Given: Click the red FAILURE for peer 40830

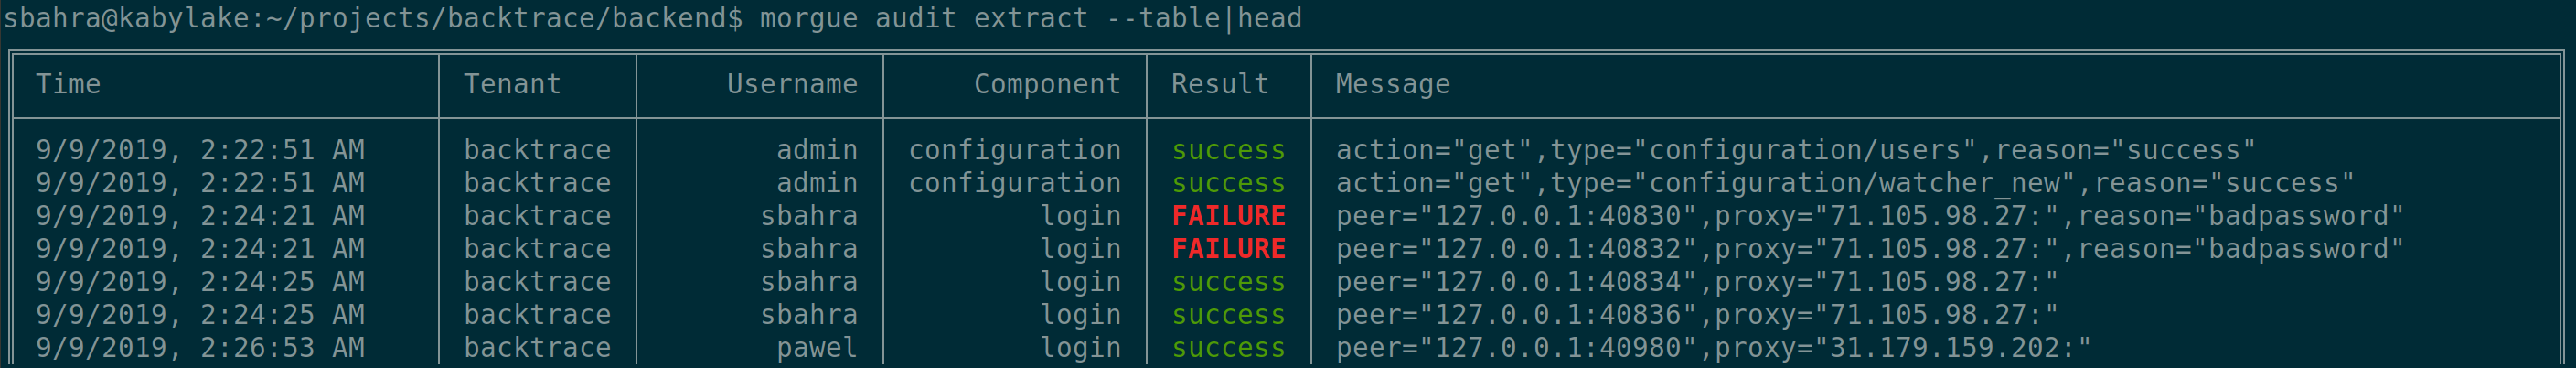Looking at the screenshot, I should (1228, 216).
